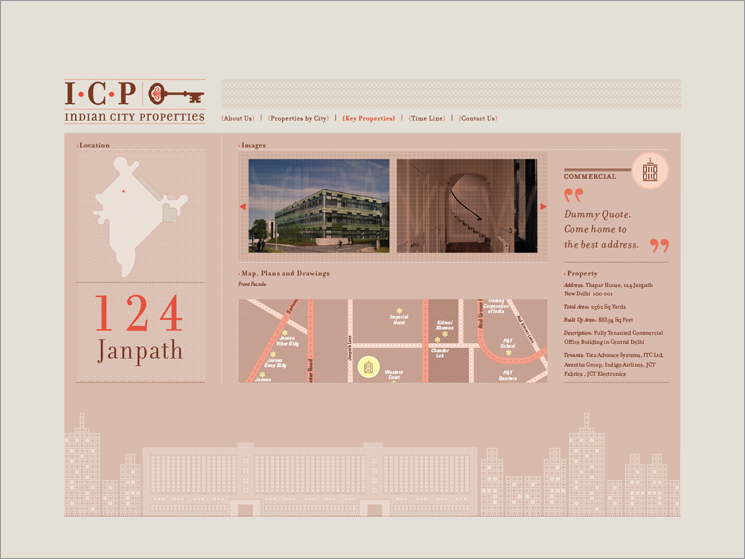Open the Contact Us page
Image resolution: width=745 pixels, height=559 pixels.
coord(478,118)
